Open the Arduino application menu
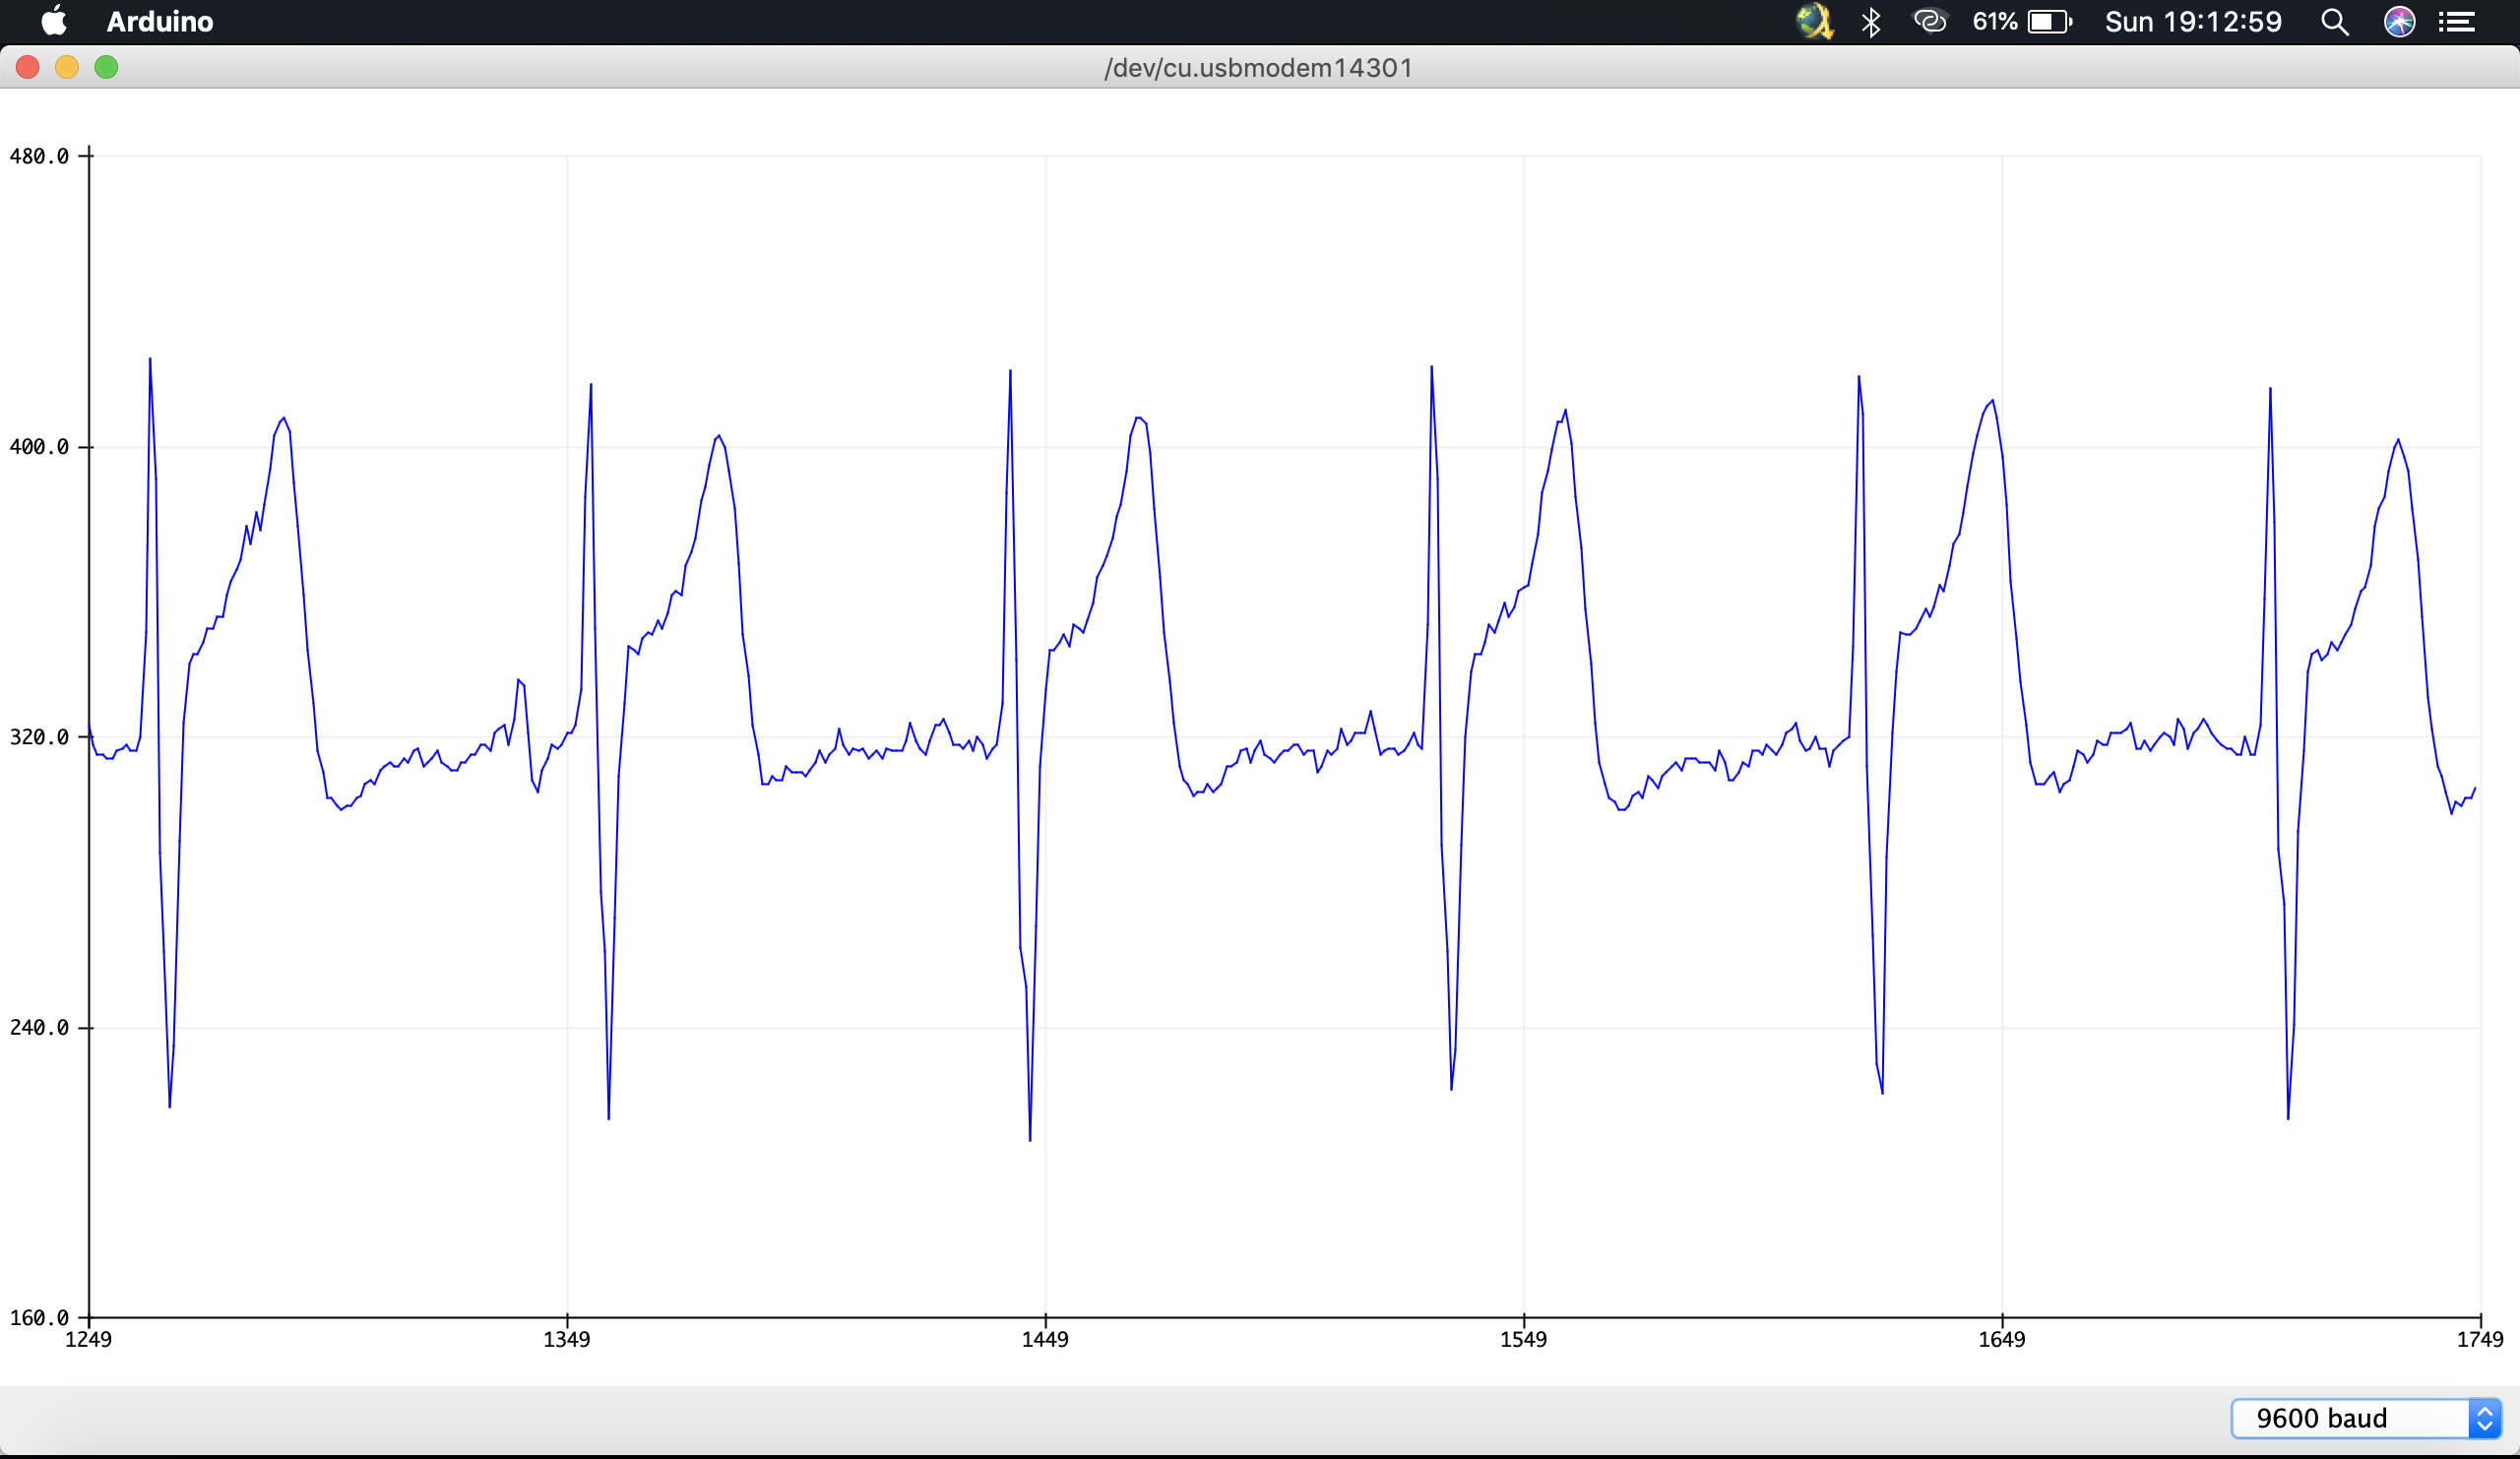This screenshot has width=2520, height=1459. (x=160, y=21)
